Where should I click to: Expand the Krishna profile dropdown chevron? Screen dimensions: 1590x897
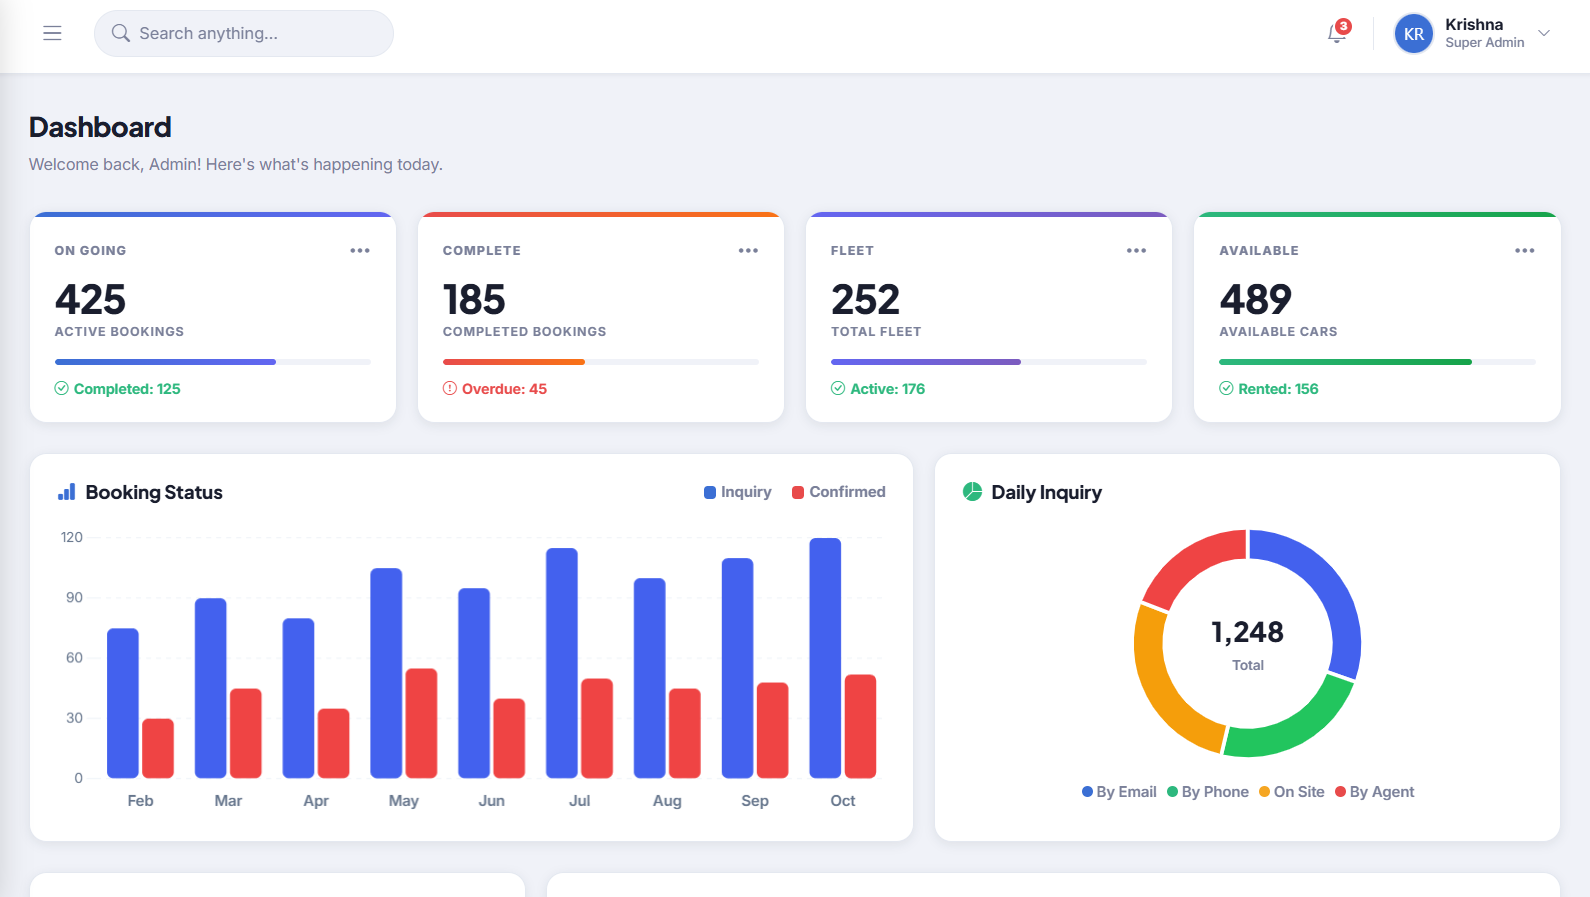(x=1544, y=33)
